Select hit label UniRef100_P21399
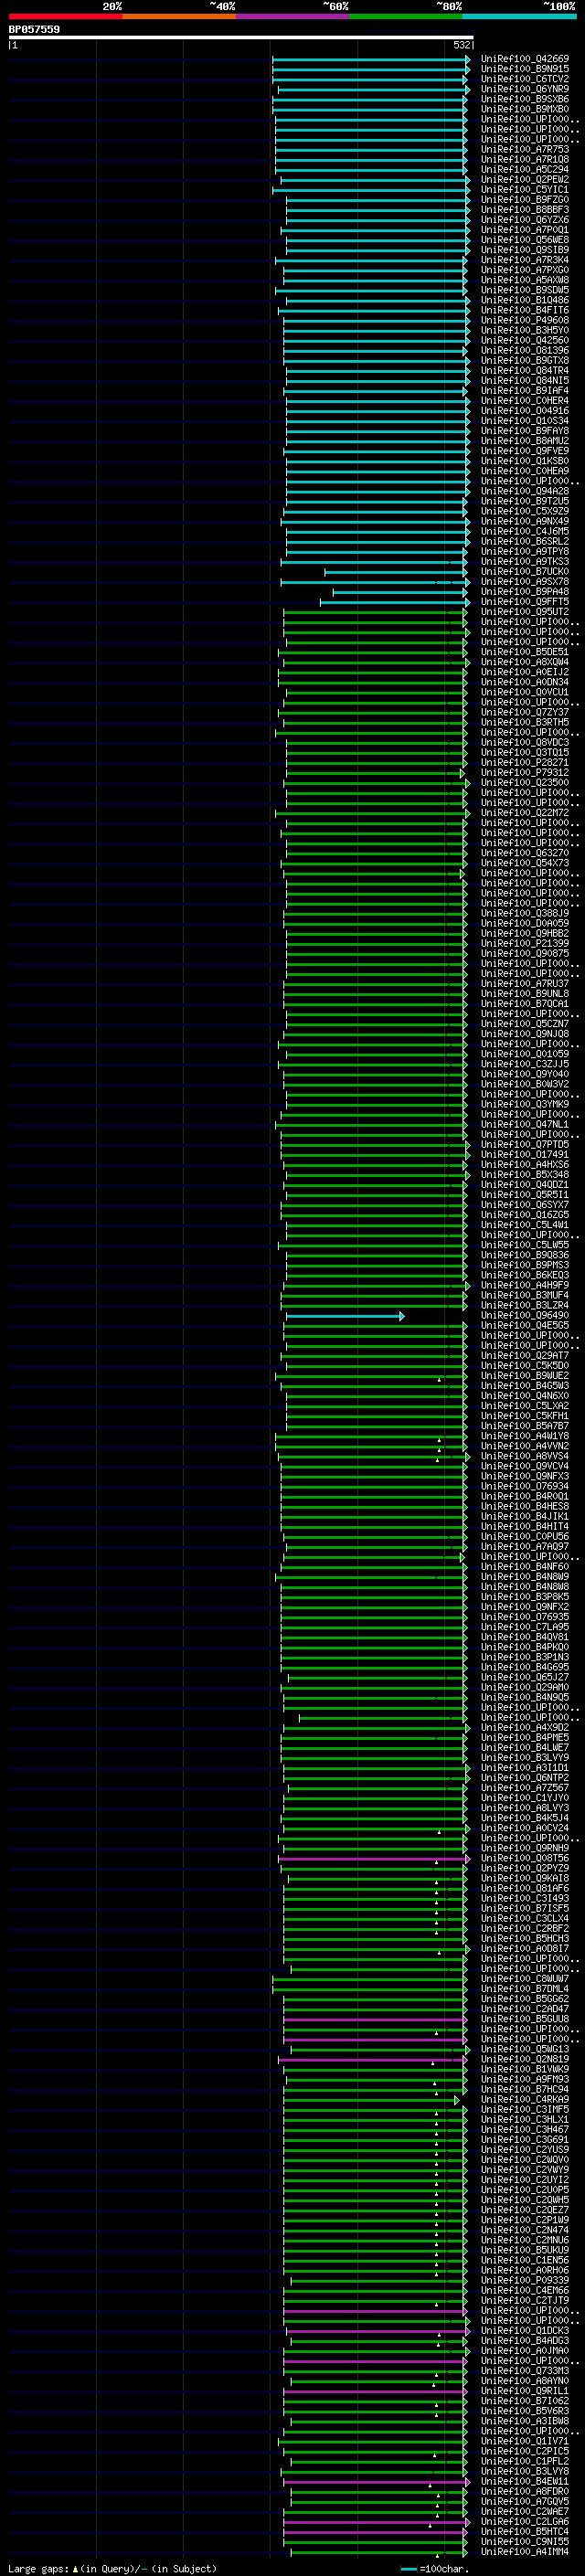 [x=524, y=944]
